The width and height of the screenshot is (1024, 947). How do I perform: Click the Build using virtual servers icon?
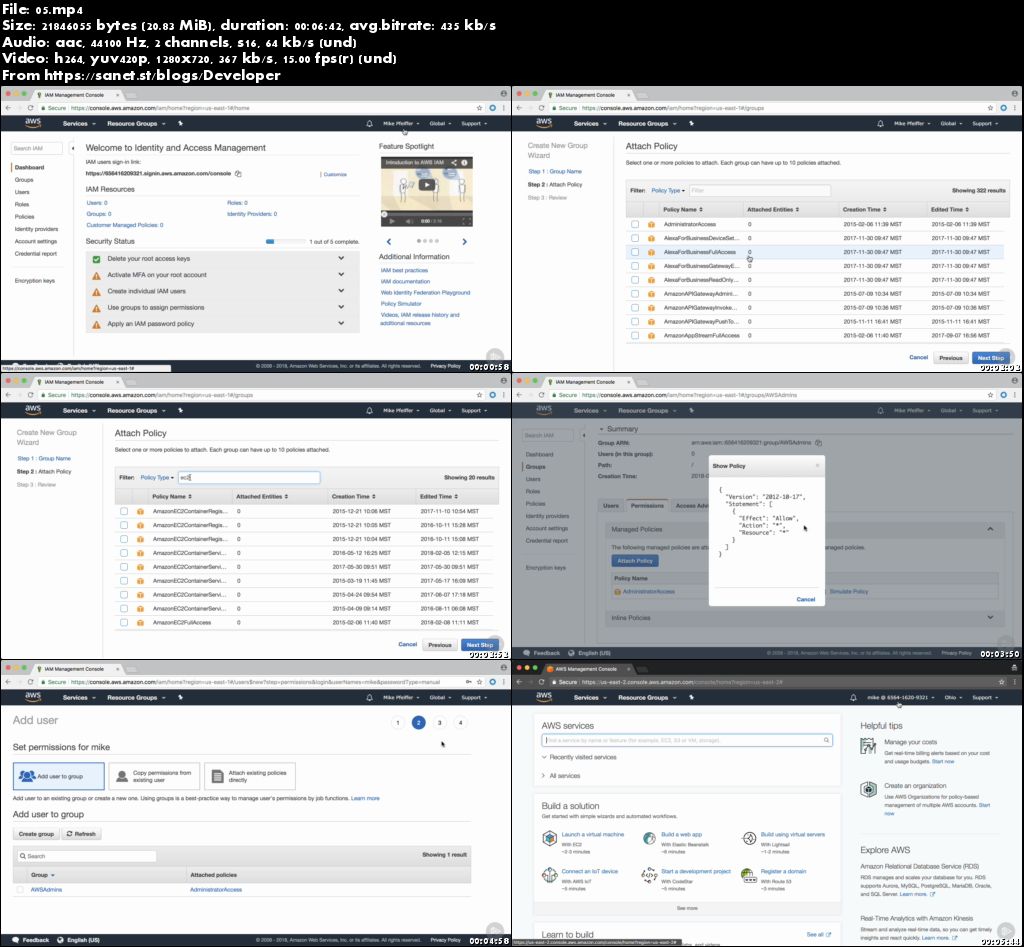tap(749, 838)
